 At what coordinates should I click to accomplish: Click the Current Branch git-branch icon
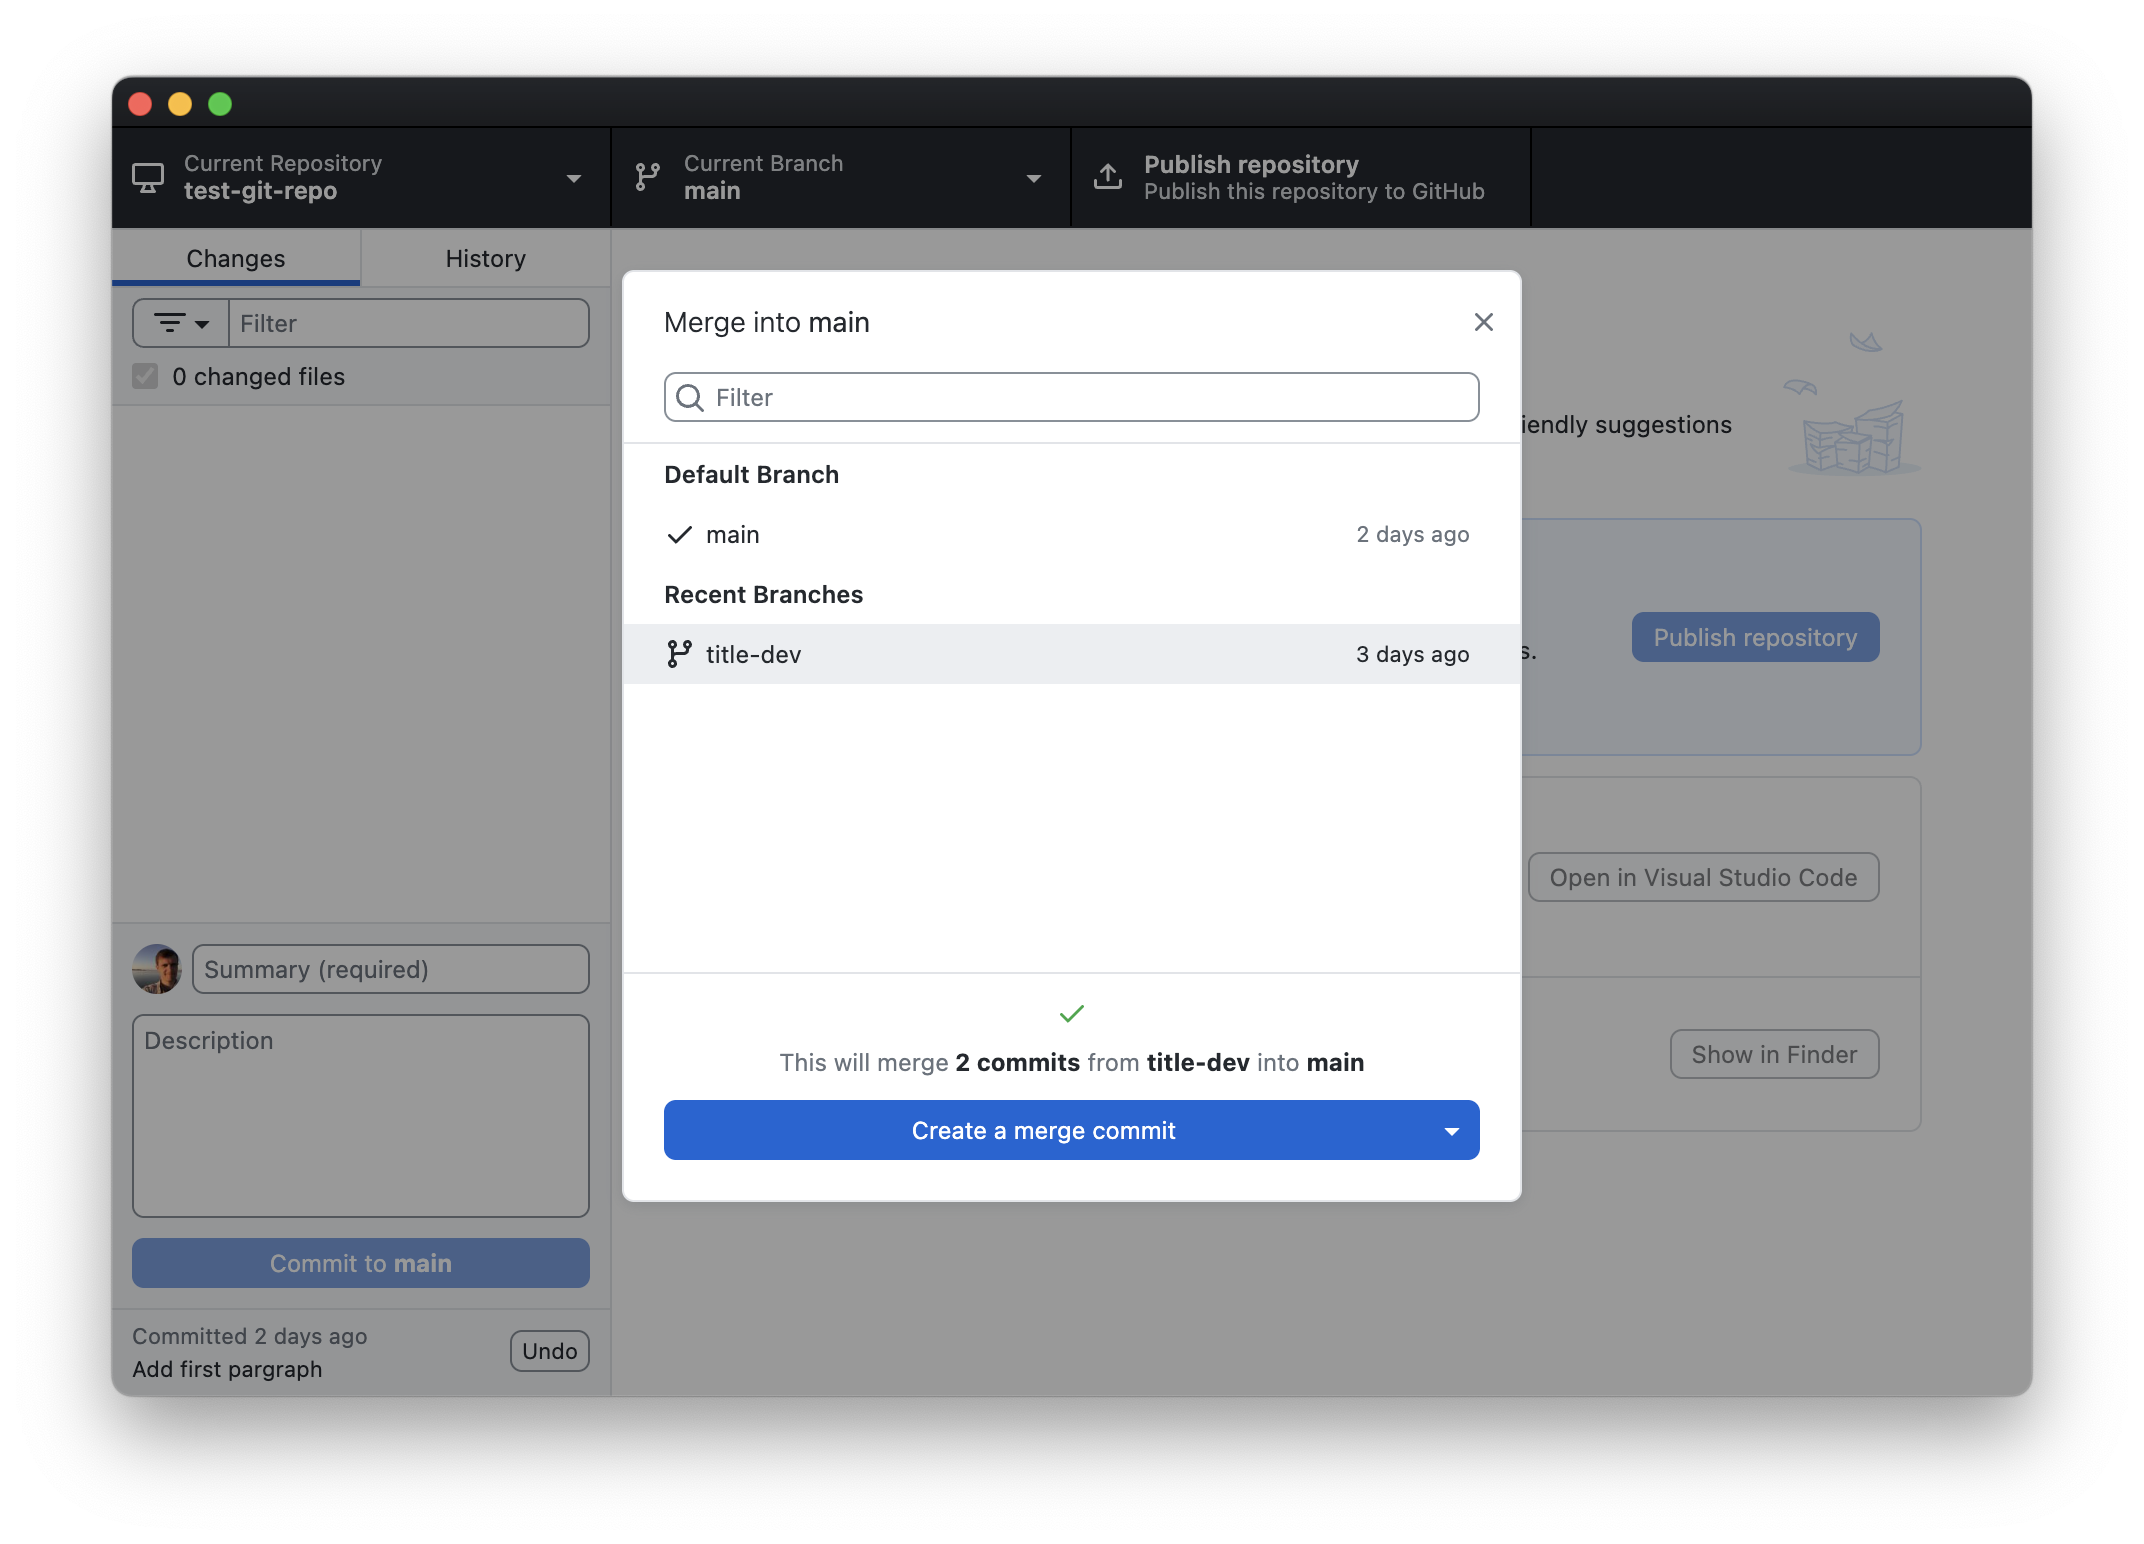point(648,178)
